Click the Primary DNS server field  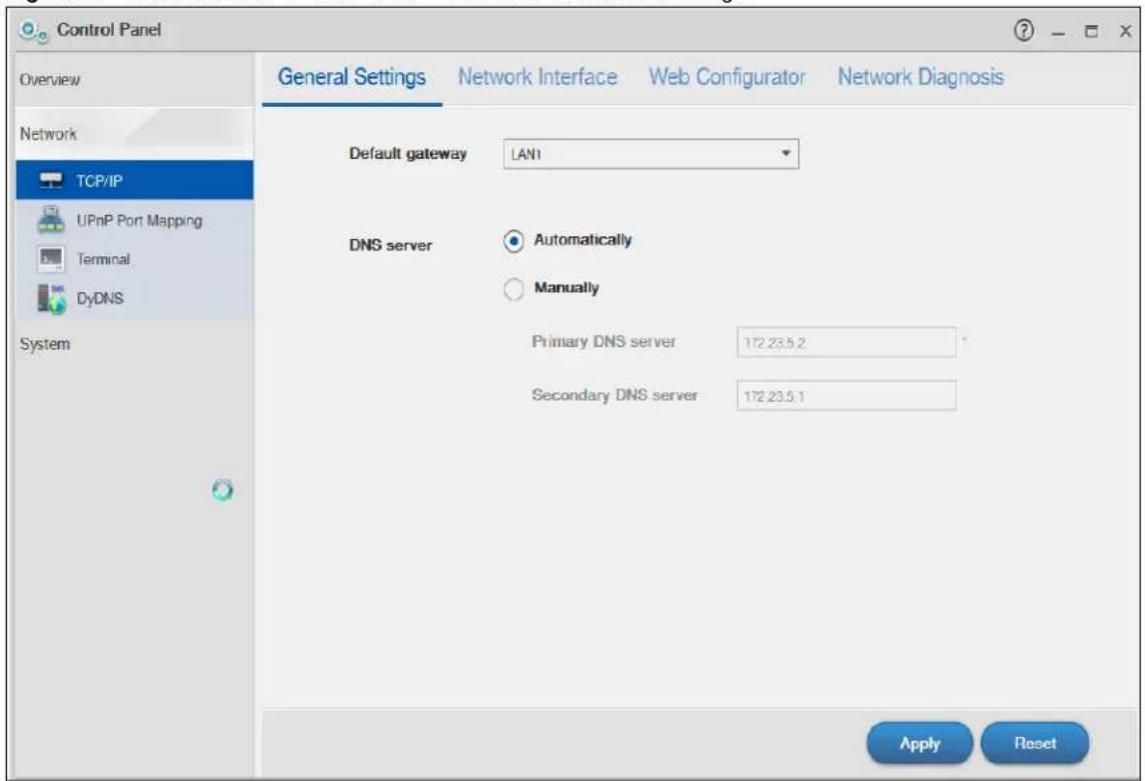[x=846, y=342]
